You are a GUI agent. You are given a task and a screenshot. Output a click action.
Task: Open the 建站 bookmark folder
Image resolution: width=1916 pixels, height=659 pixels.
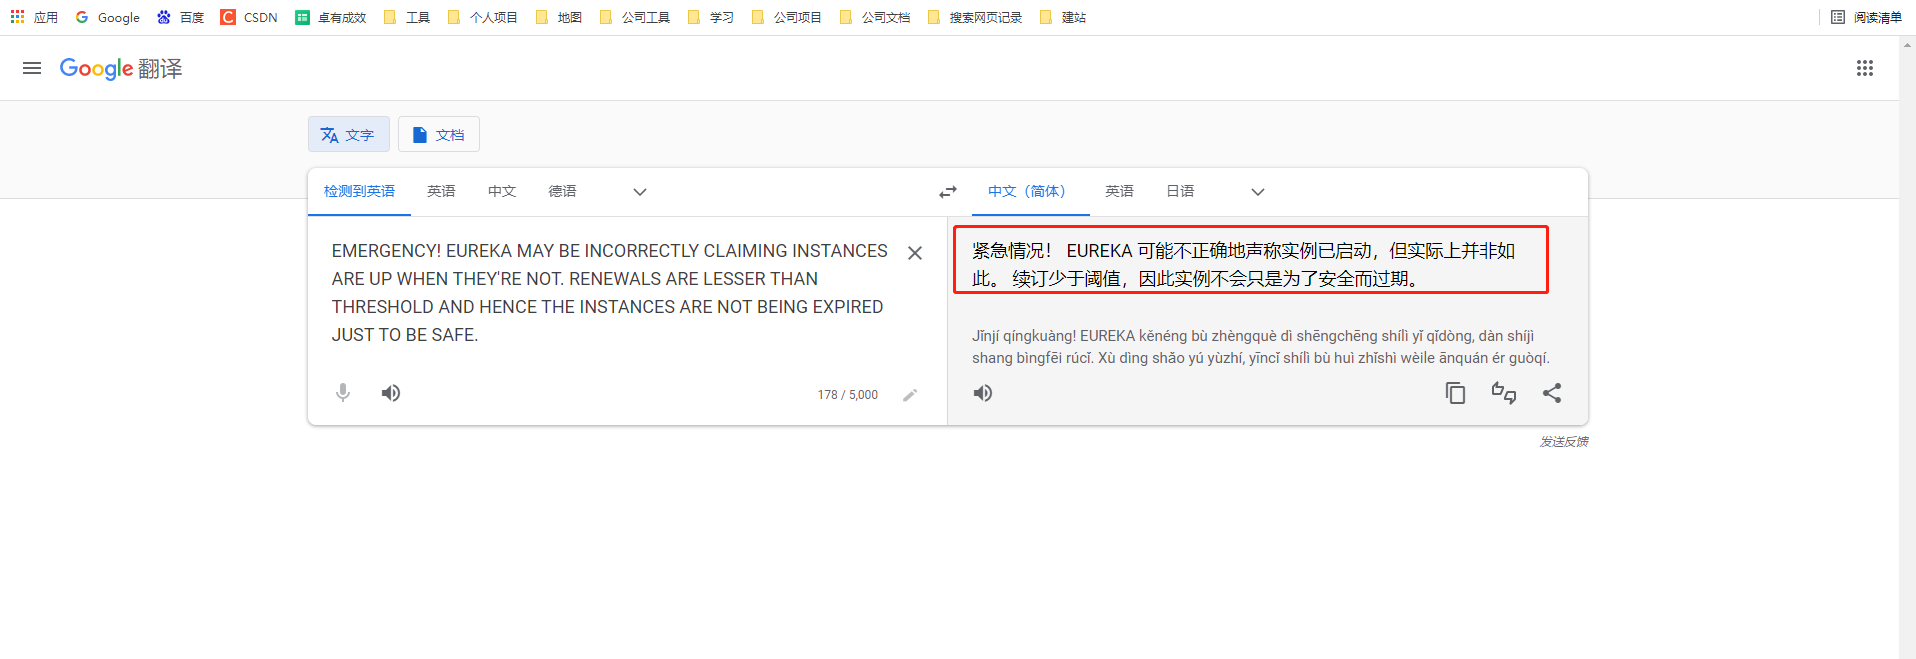coord(1063,17)
